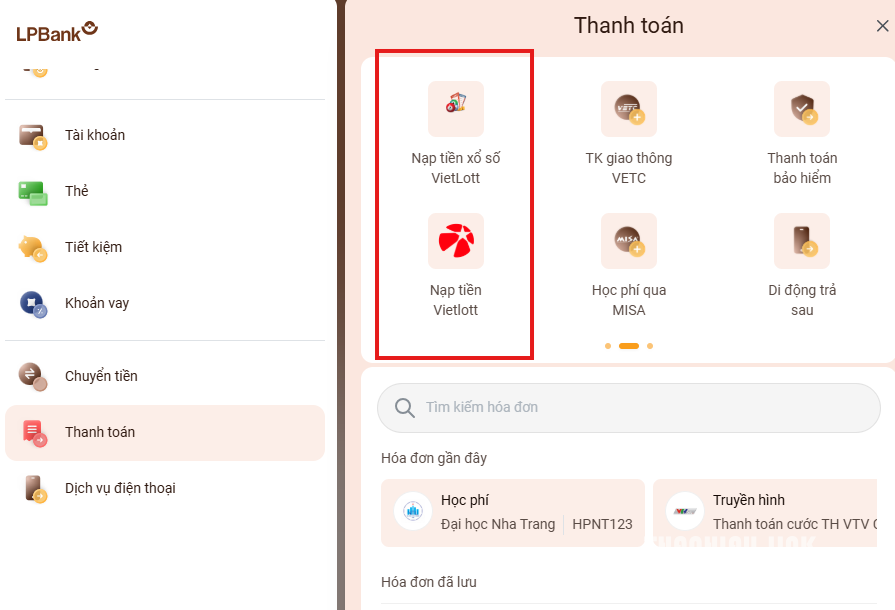Open Nạp tiền xổ số VietLott icon
The image size is (895, 610).
tap(455, 108)
